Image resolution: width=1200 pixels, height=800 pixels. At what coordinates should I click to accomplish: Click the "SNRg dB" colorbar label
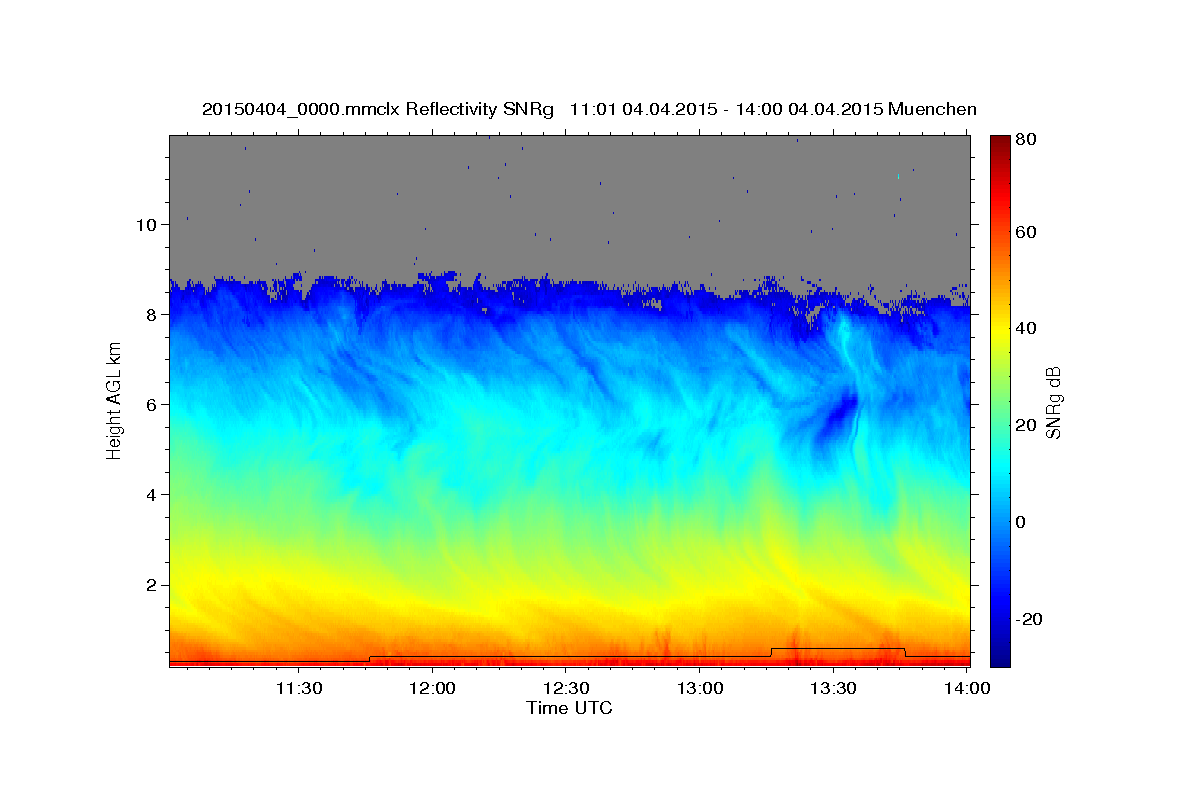1052,401
